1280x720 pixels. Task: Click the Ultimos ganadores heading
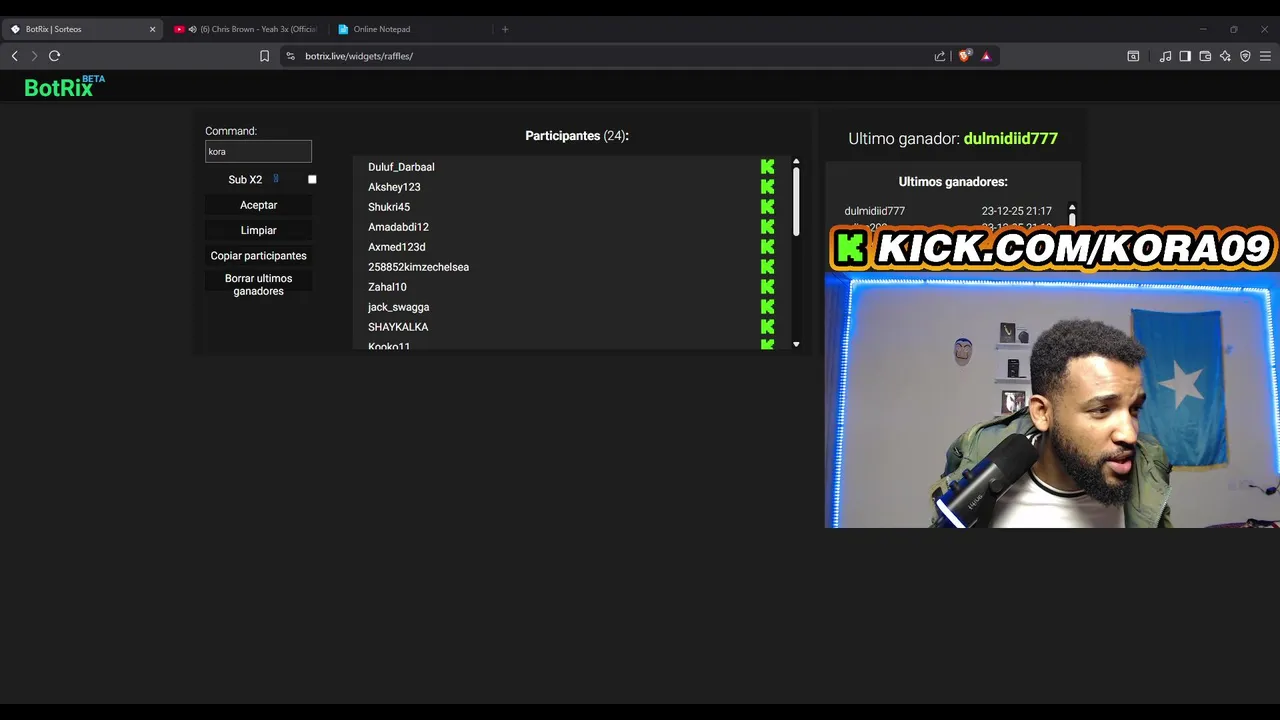pyautogui.click(x=953, y=182)
